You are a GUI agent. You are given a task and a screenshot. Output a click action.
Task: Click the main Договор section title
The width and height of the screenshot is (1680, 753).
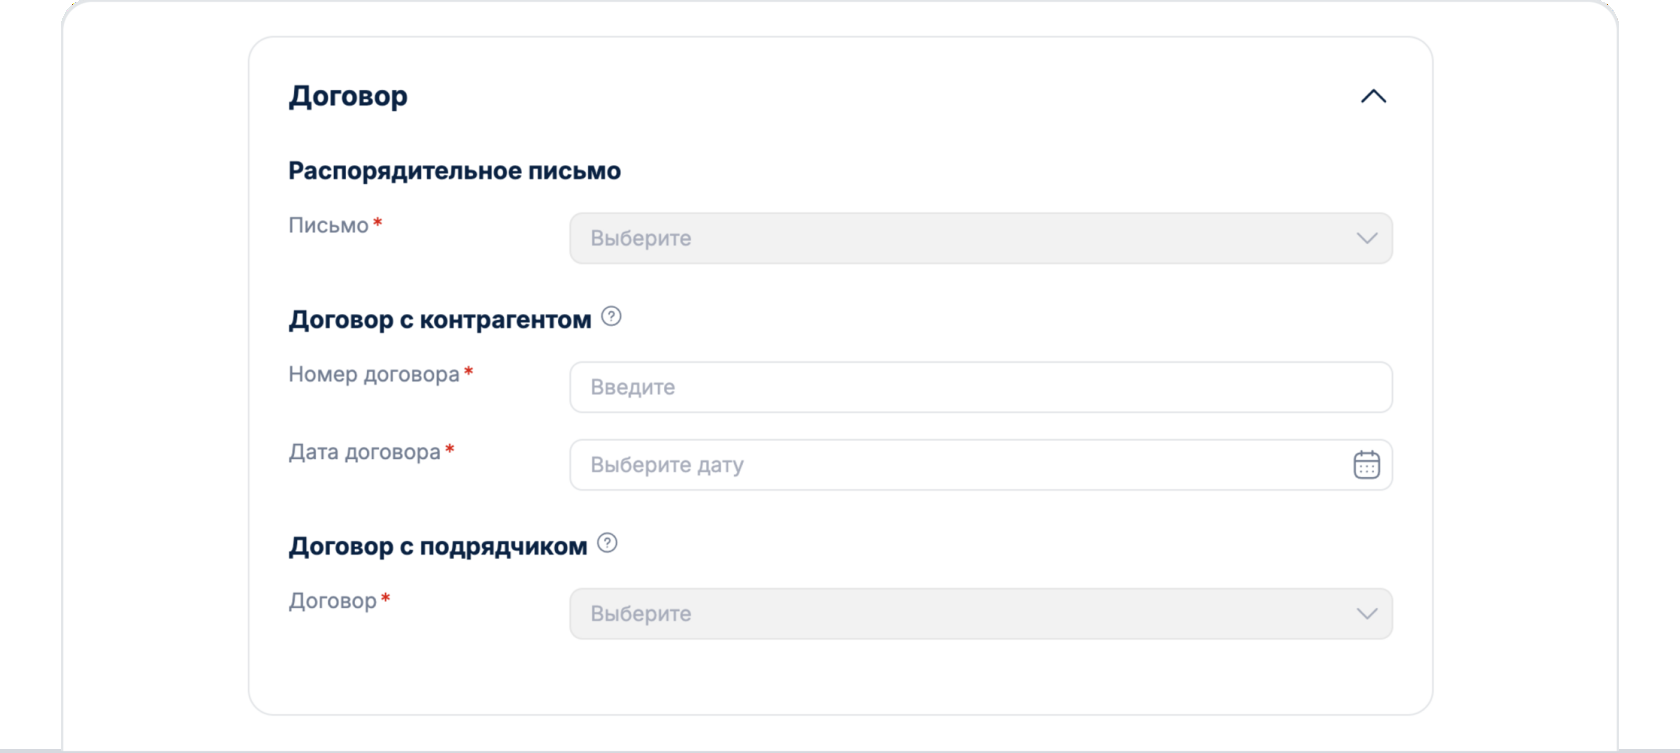pos(348,97)
